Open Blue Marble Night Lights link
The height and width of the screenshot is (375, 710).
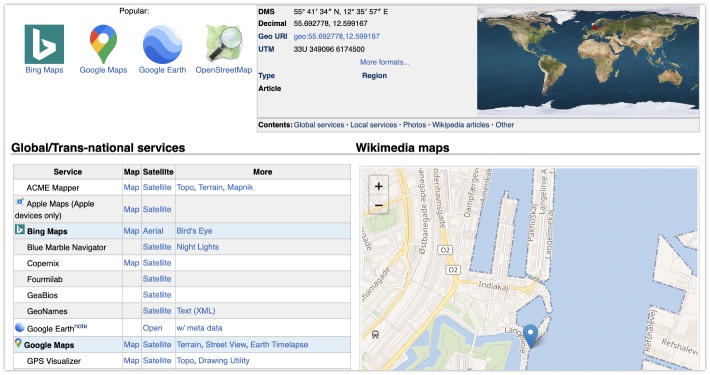point(197,247)
